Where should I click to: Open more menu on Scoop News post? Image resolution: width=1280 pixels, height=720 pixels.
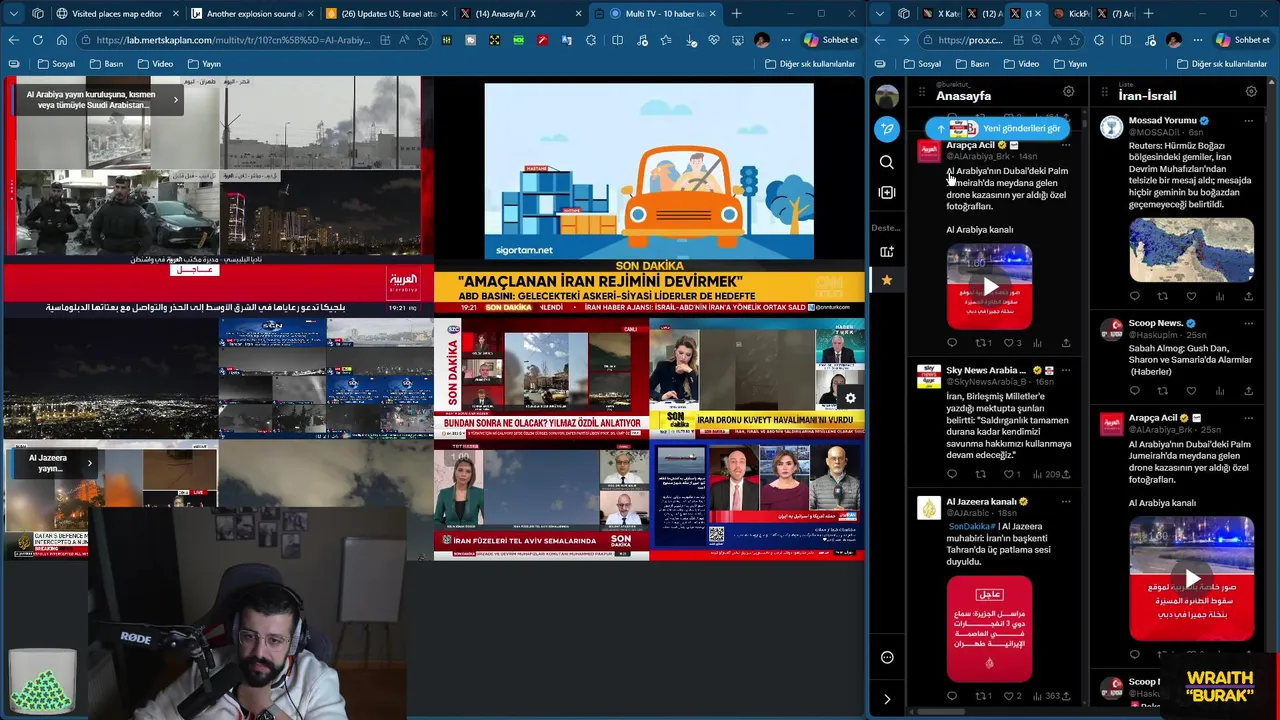coord(1249,323)
